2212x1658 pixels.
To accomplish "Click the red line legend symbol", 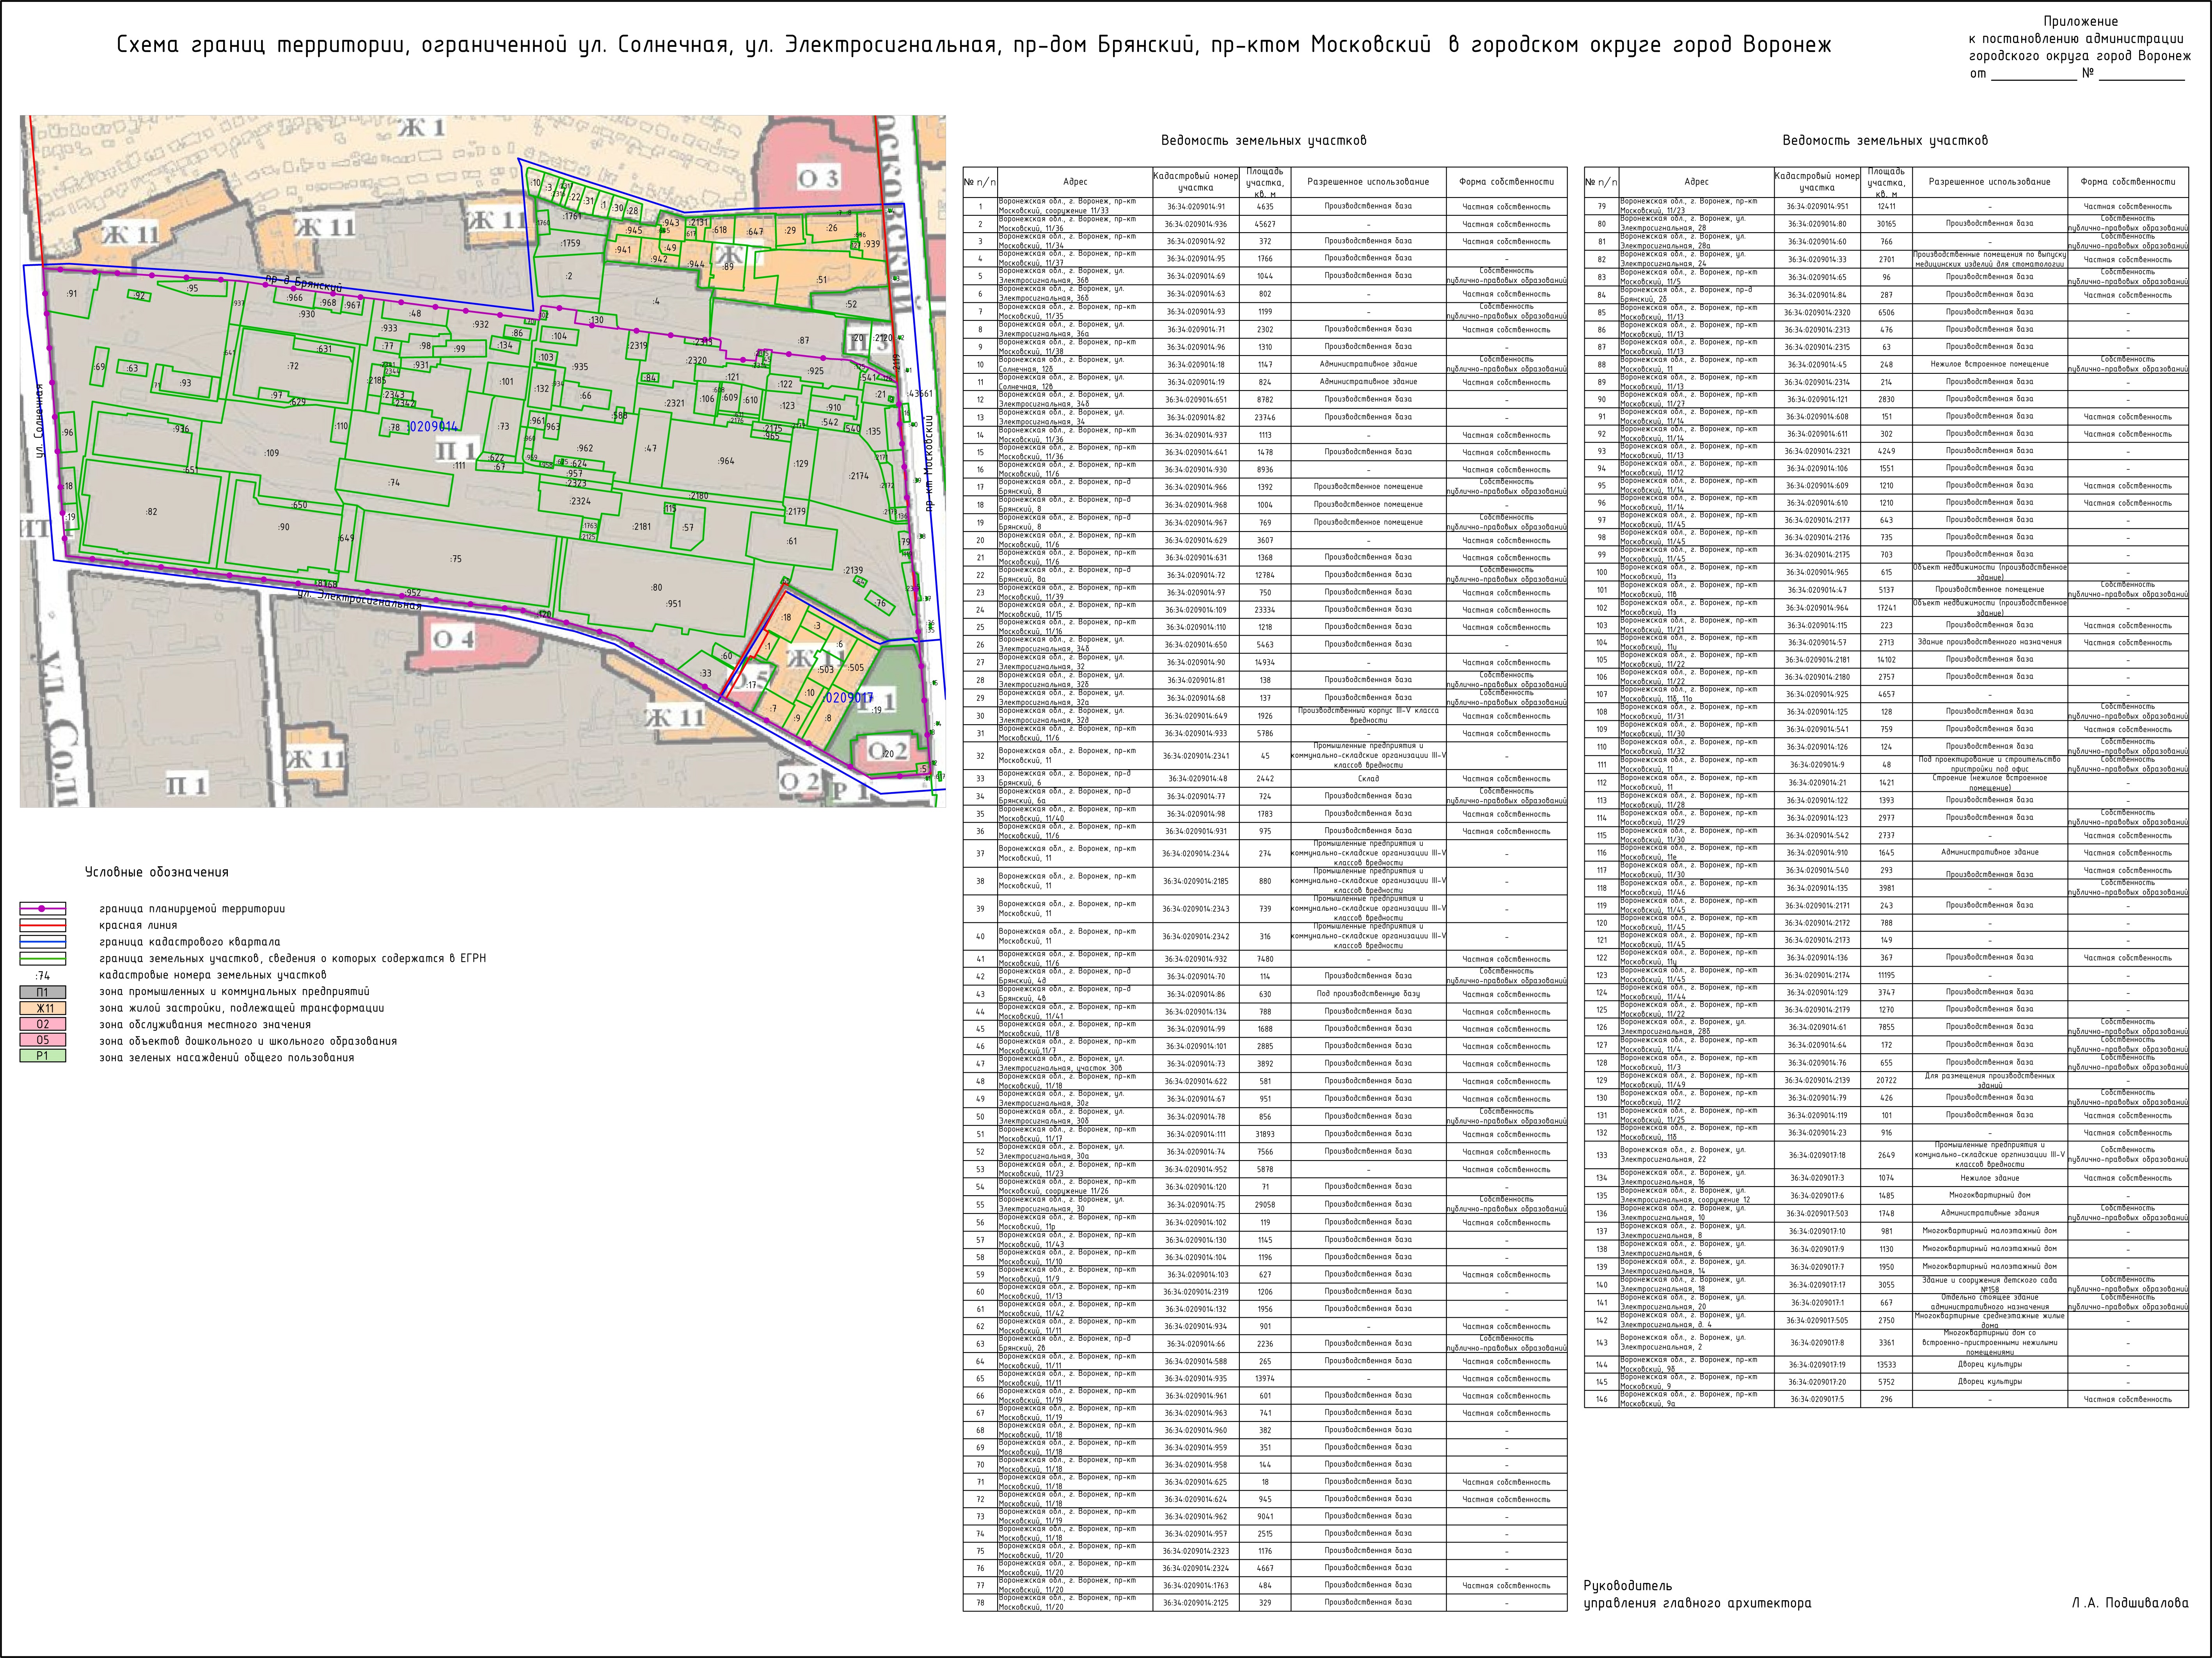I will tap(42, 925).
